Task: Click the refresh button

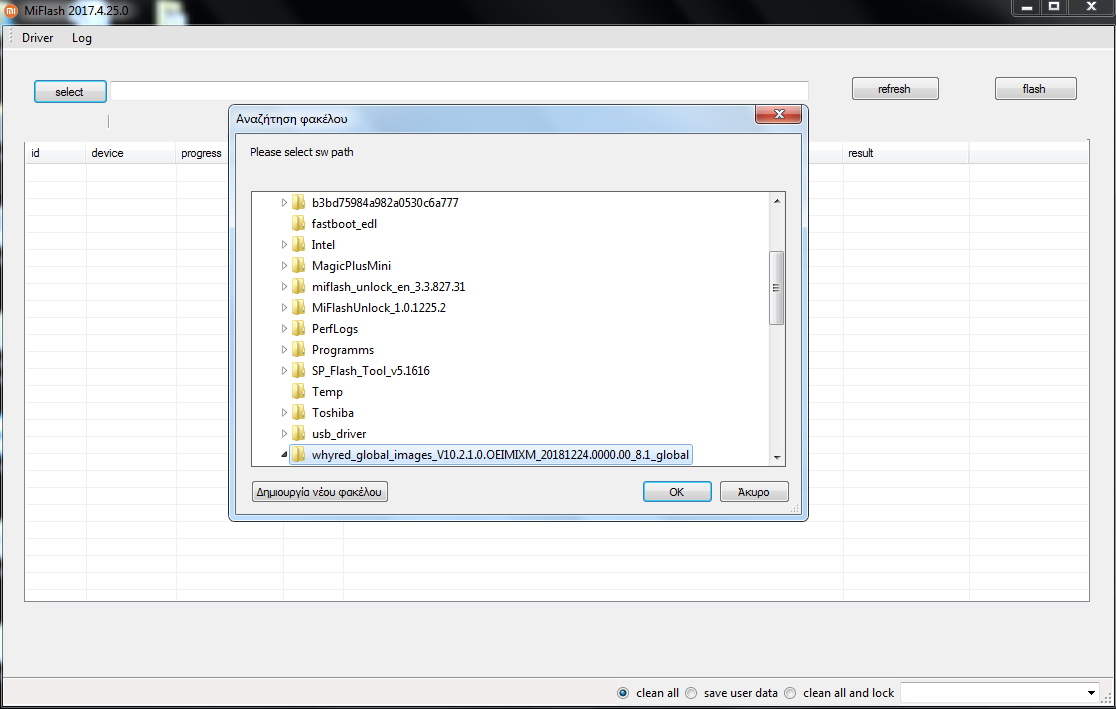Action: coord(895,88)
